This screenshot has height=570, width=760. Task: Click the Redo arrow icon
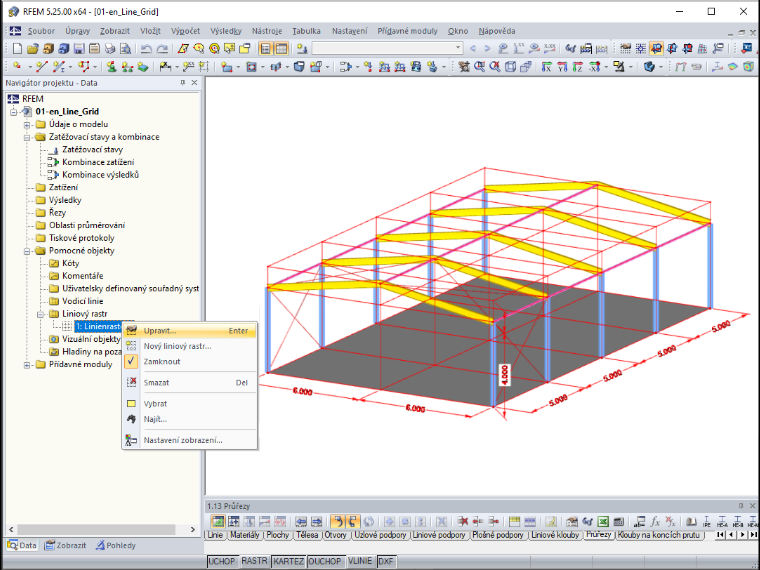click(x=162, y=48)
